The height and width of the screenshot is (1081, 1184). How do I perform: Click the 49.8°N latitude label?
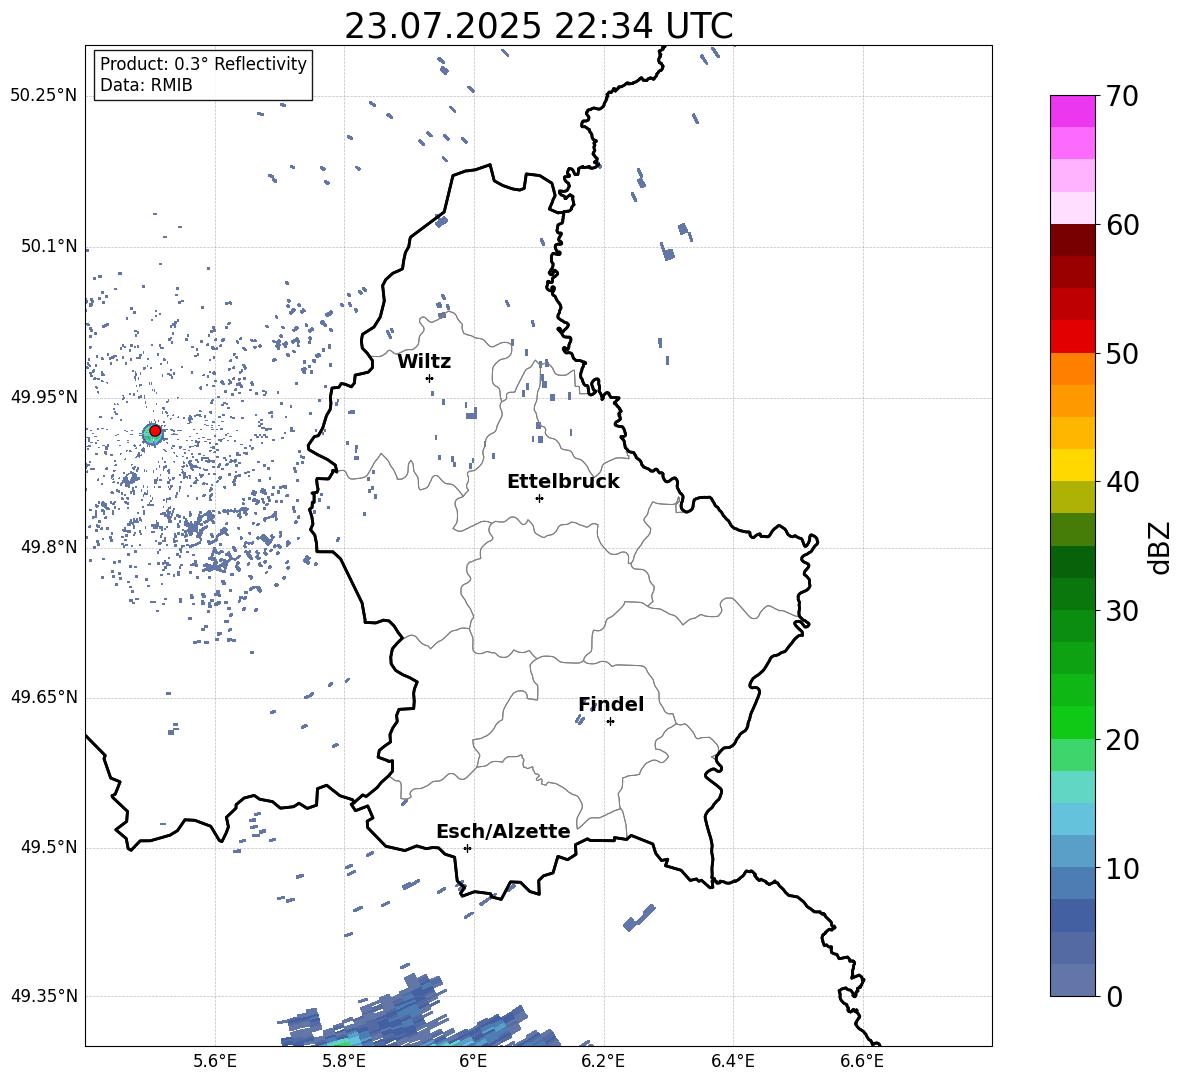(49, 547)
